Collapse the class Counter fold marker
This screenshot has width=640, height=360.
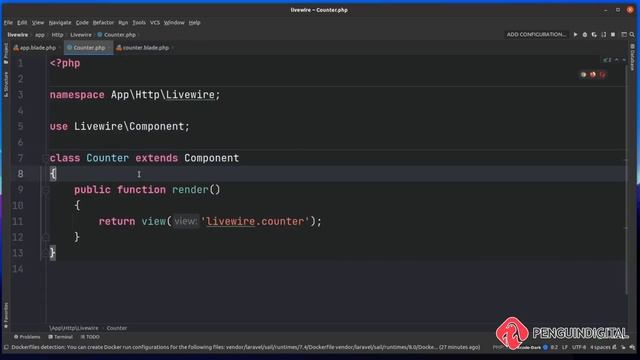(x=45, y=158)
